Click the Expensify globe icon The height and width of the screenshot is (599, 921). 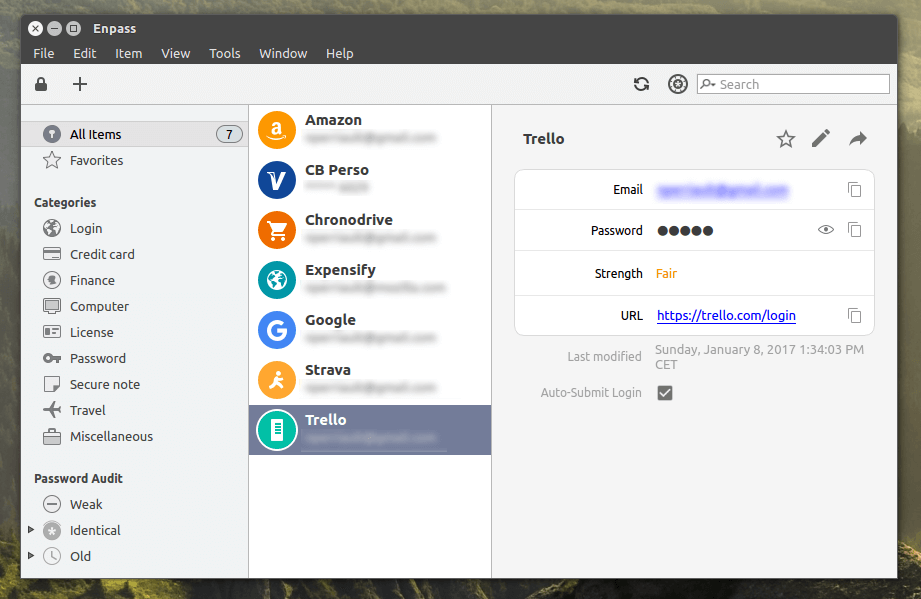[277, 280]
